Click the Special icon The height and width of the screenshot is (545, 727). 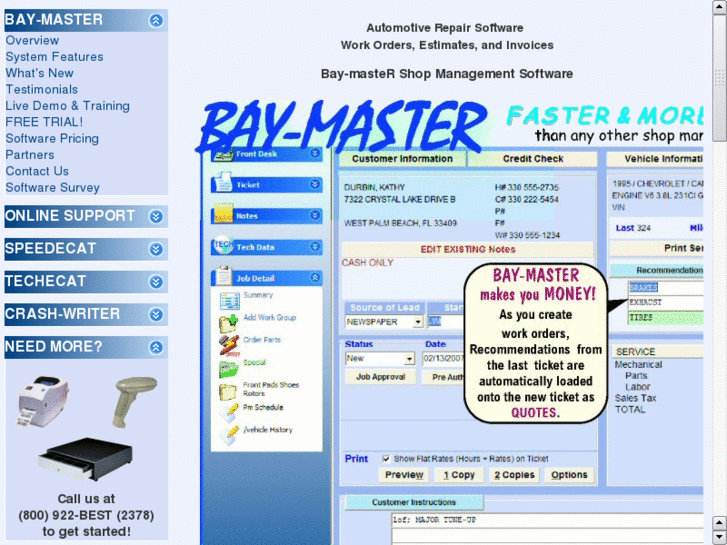click(x=229, y=369)
